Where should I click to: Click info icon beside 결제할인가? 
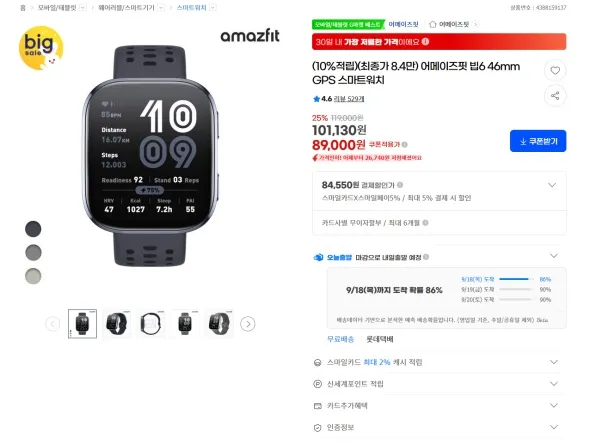[x=400, y=185]
